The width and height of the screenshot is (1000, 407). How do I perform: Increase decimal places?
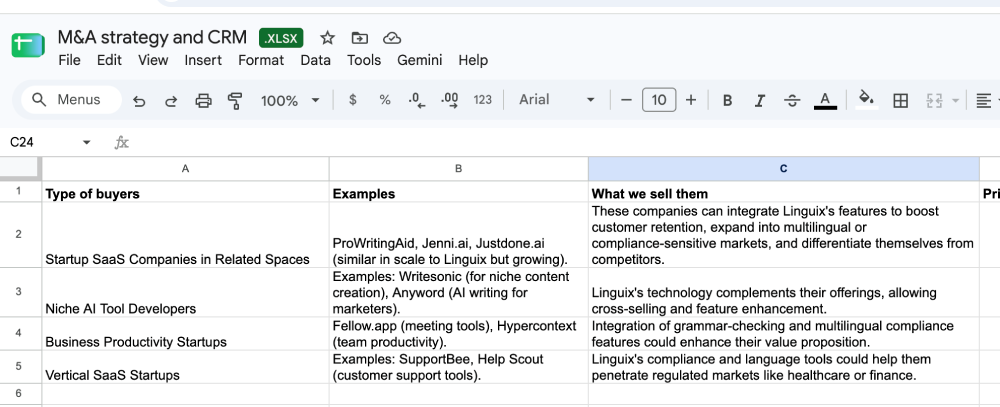tap(450, 100)
